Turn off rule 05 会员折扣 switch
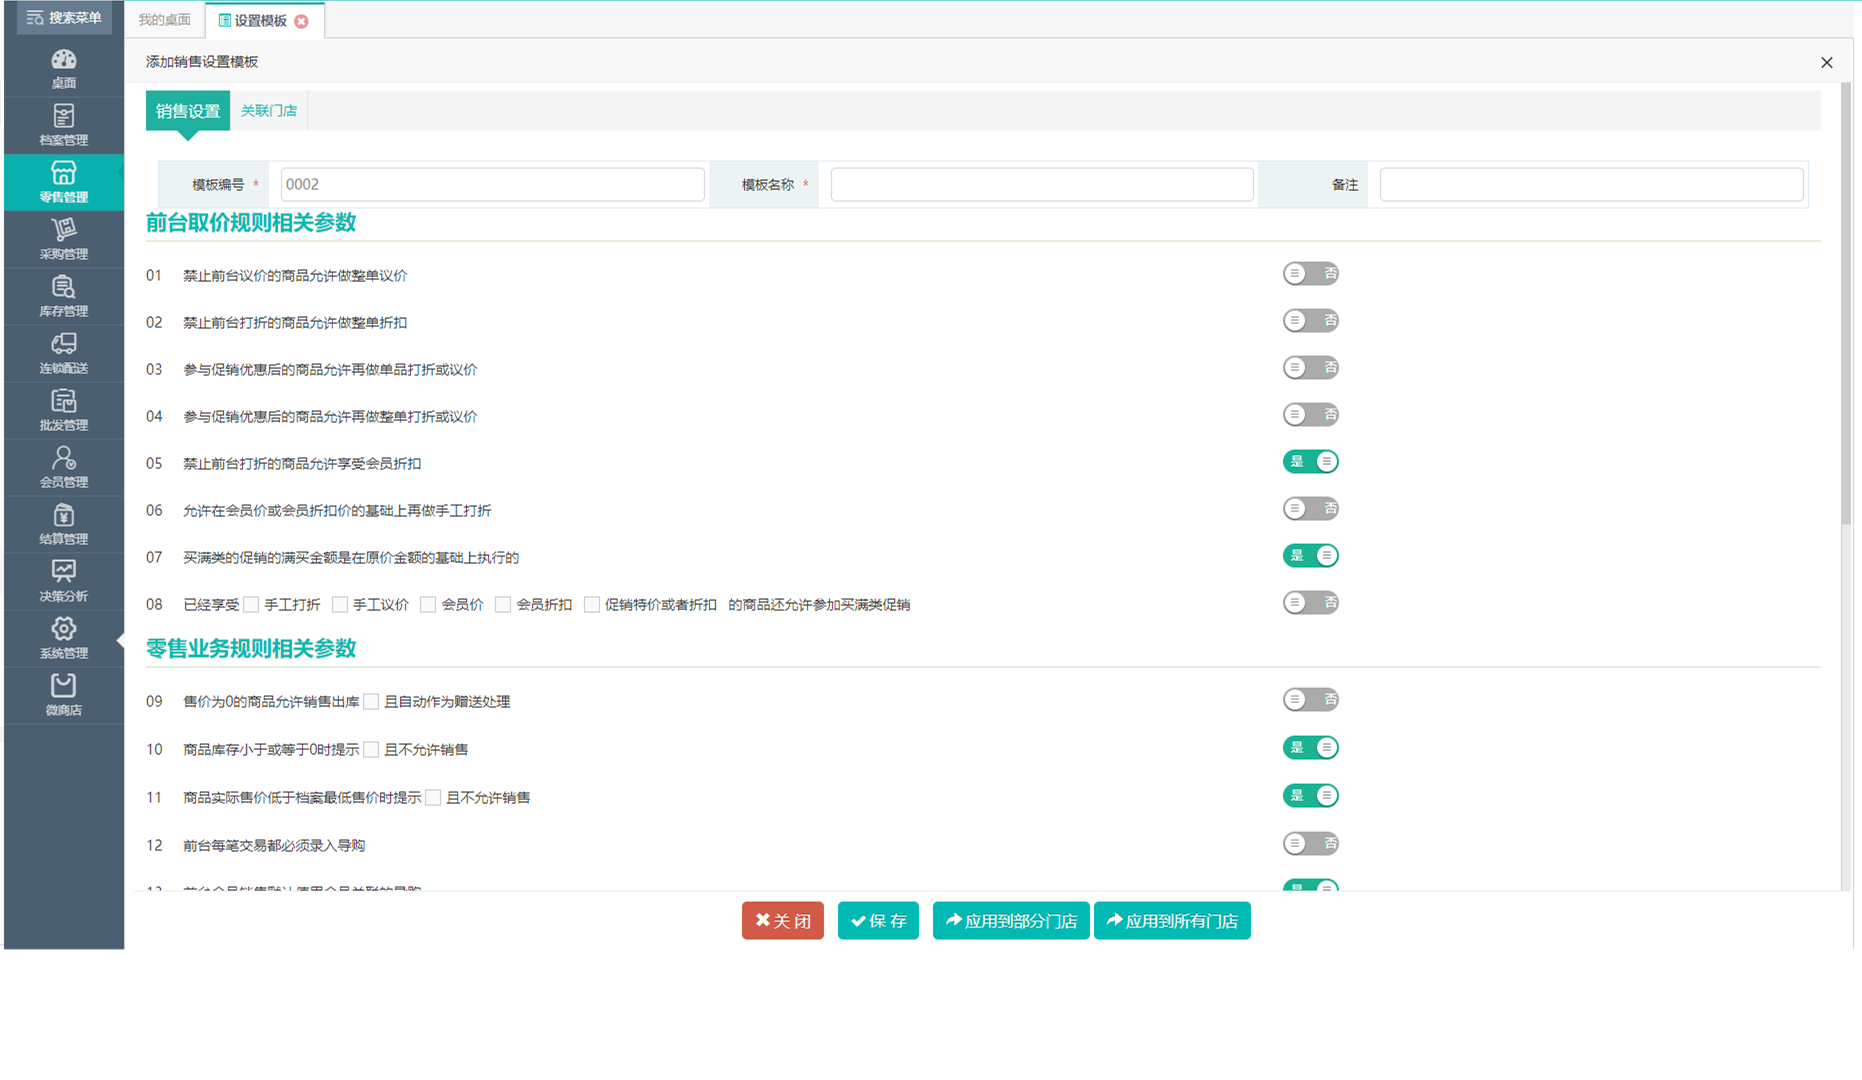1862x1080 pixels. tap(1310, 461)
